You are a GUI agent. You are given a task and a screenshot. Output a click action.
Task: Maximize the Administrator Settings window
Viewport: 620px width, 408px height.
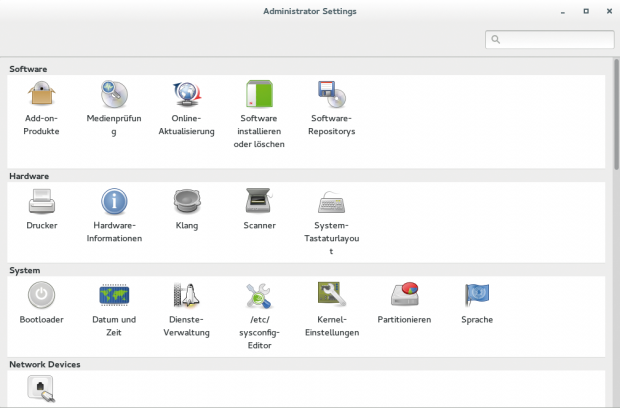(586, 11)
